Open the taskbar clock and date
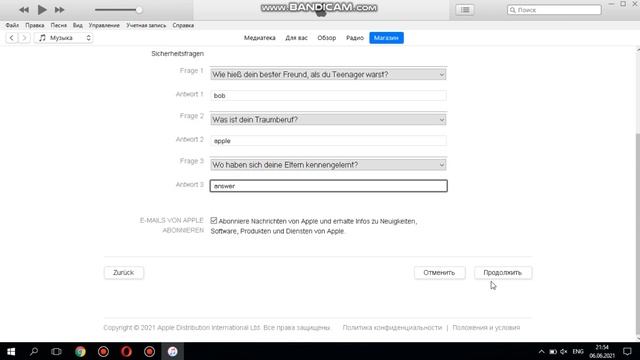 (602, 351)
